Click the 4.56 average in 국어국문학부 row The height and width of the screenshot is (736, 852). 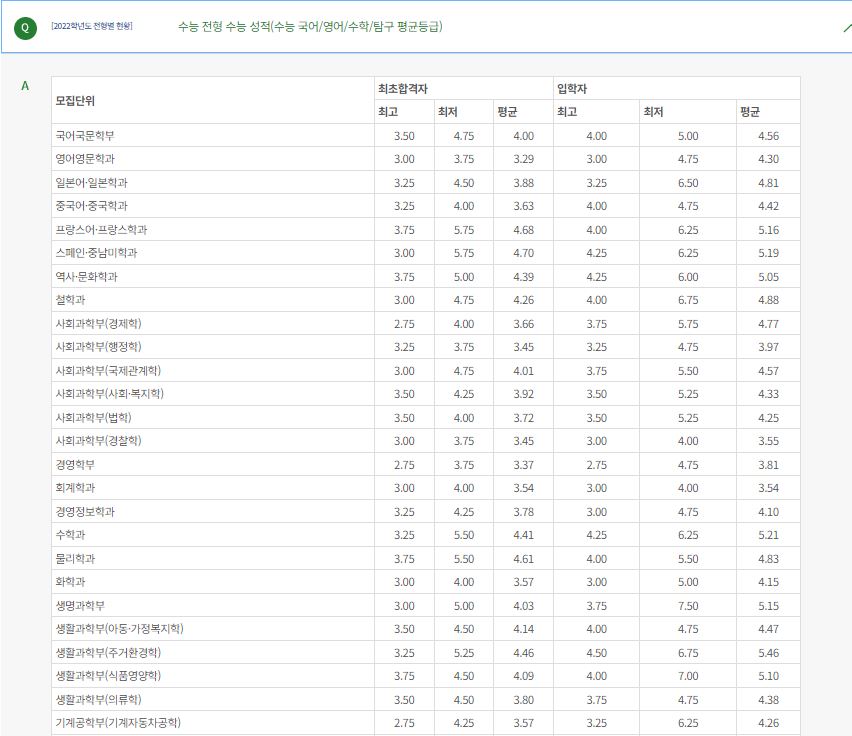pyautogui.click(x=768, y=136)
